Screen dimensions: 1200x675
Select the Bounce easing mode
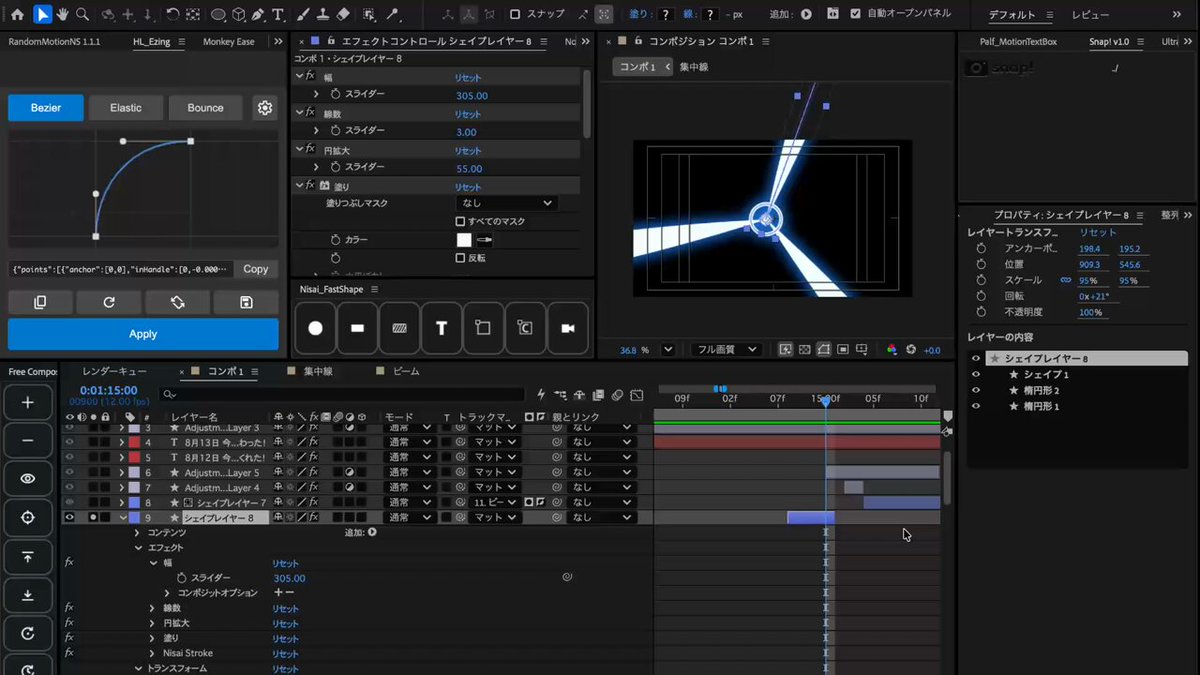(x=205, y=108)
